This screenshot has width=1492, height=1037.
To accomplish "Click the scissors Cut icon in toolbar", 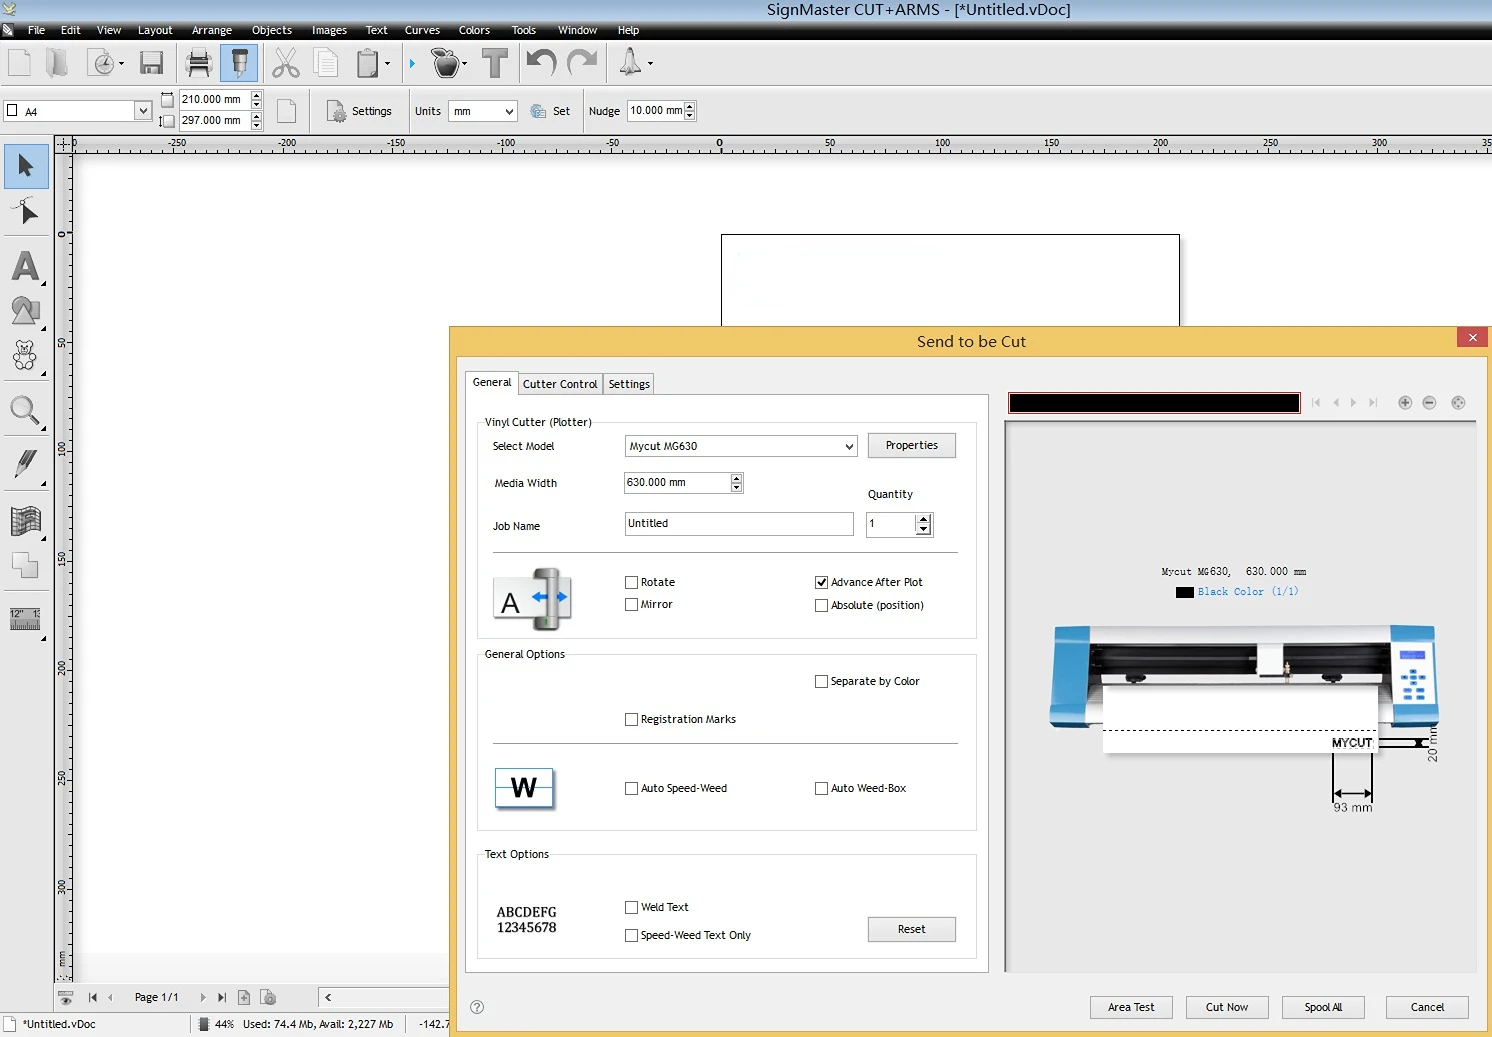I will 286,64.
